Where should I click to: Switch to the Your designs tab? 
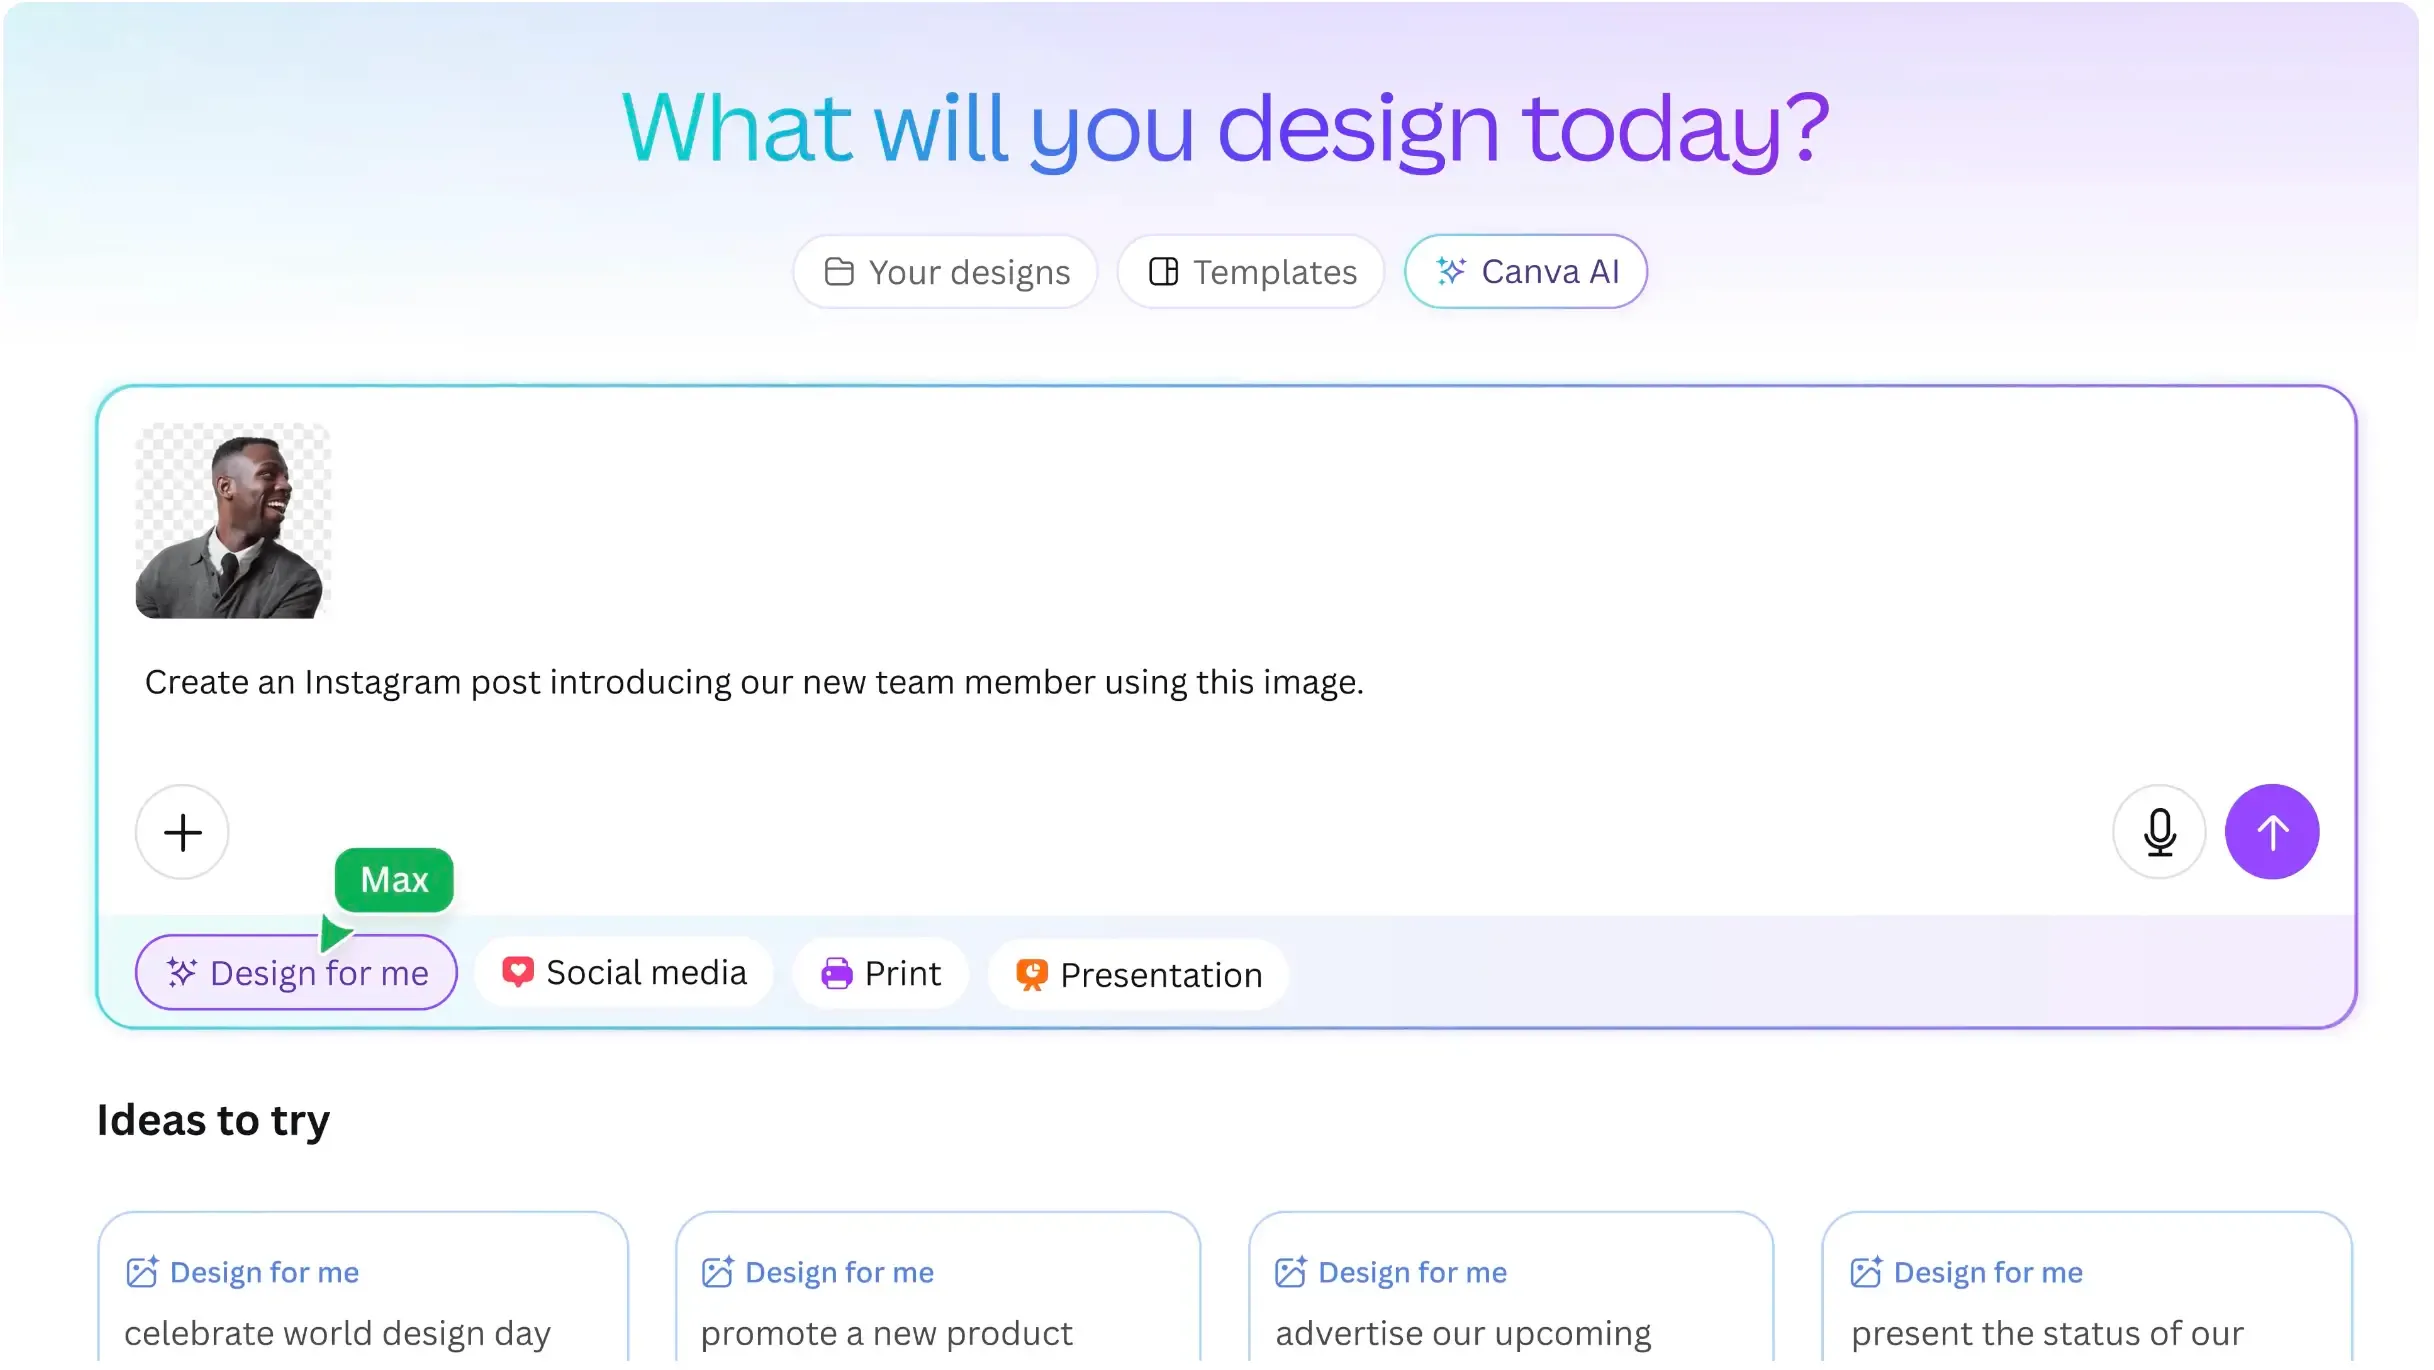(945, 272)
